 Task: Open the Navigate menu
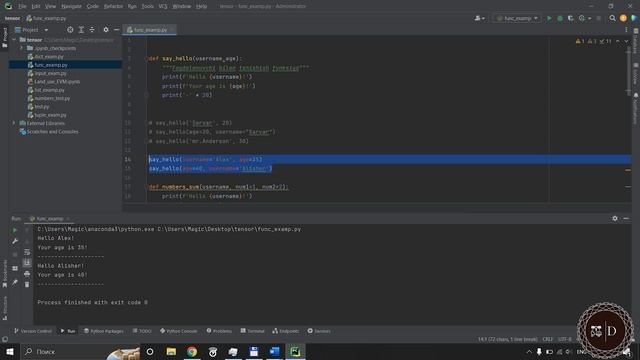point(71,6)
